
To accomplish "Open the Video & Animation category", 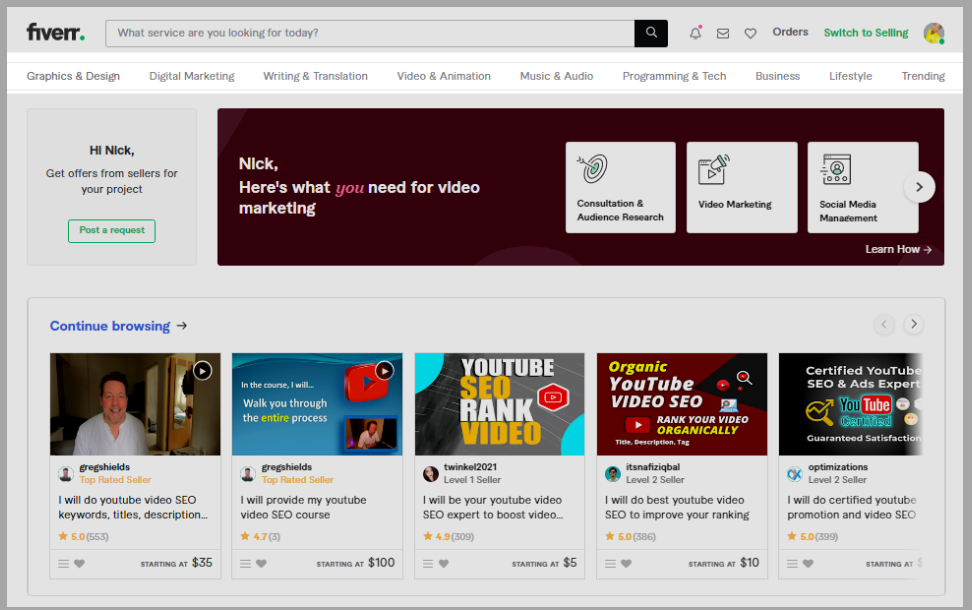I will pyautogui.click(x=444, y=76).
